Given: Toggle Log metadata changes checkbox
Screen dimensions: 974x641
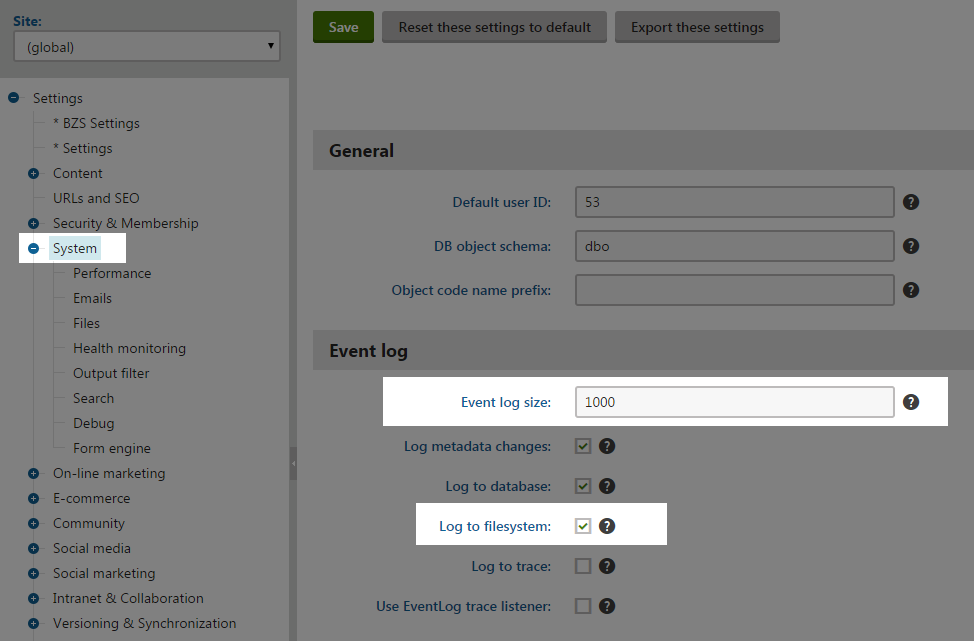Looking at the screenshot, I should 583,446.
